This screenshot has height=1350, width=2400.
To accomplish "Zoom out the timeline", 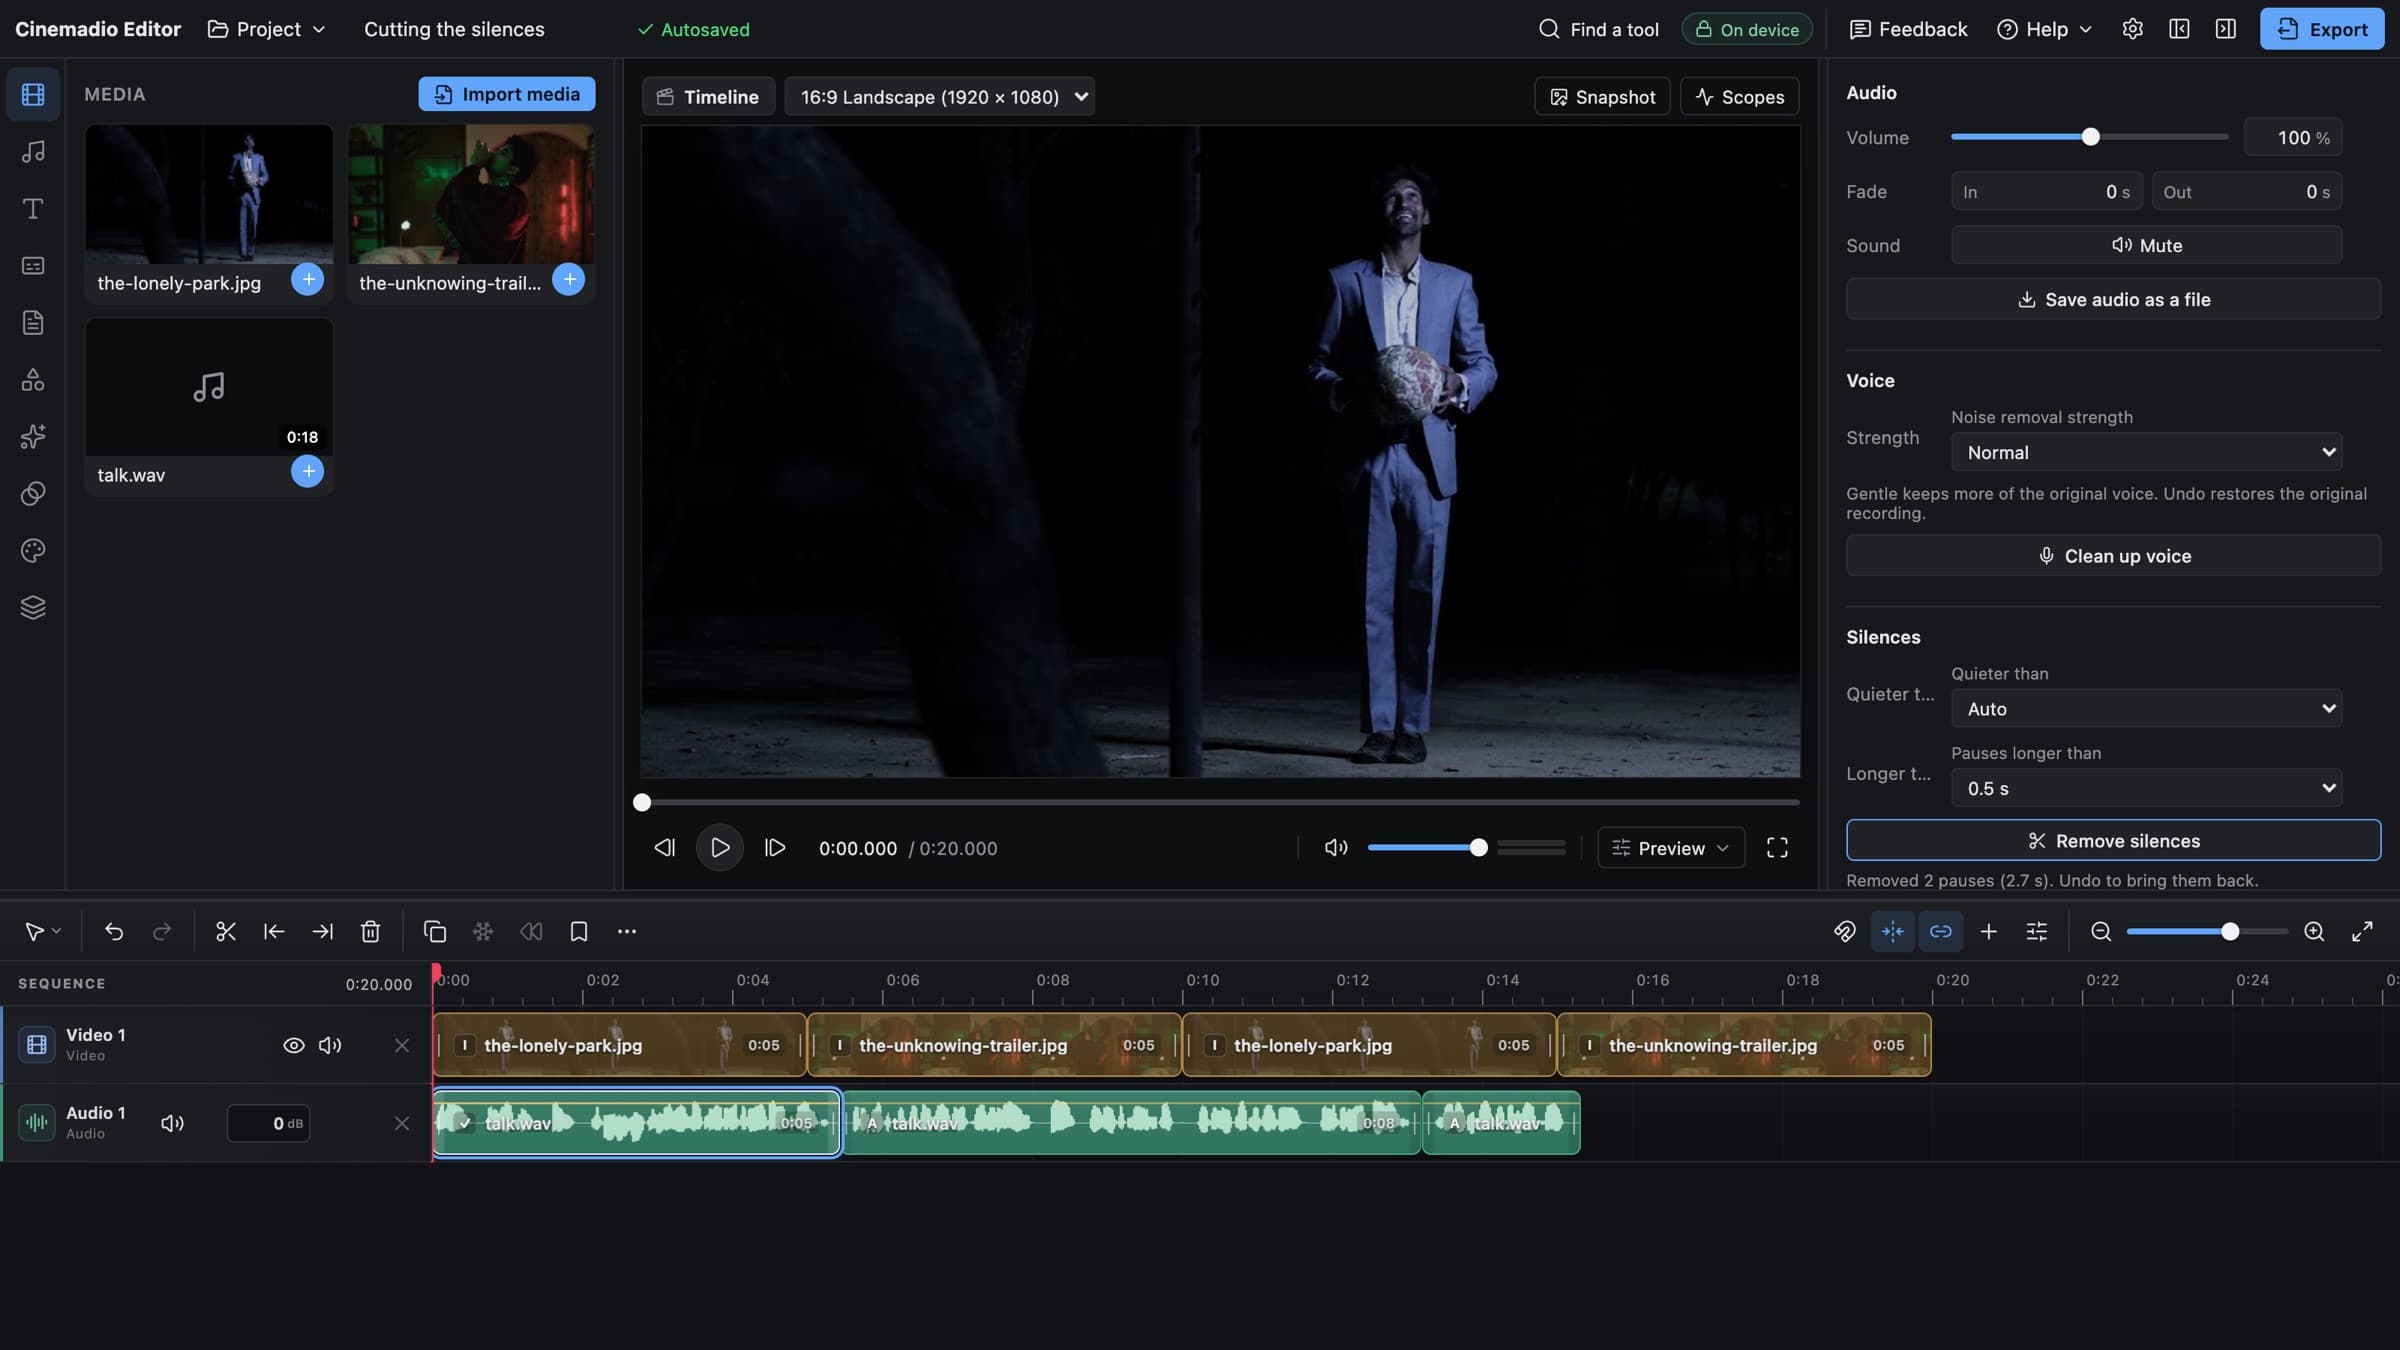I will point(2101,932).
